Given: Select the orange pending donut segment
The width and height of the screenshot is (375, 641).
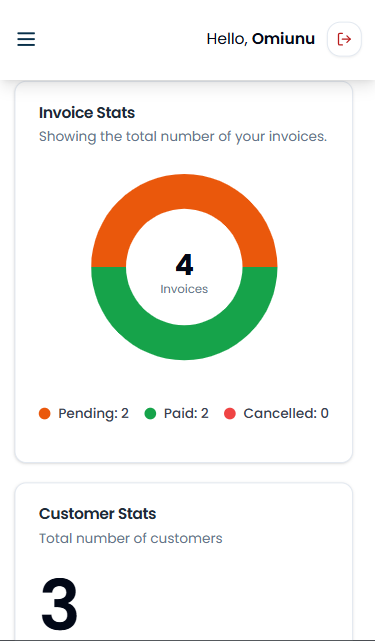Looking at the screenshot, I should [184, 192].
